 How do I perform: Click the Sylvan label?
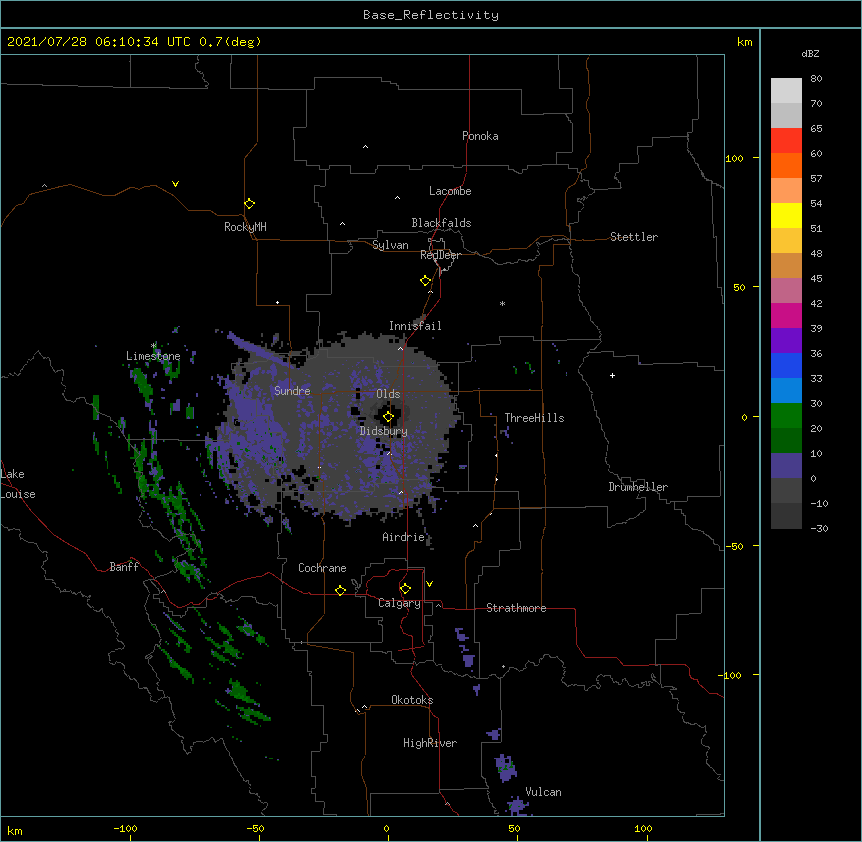[390, 245]
